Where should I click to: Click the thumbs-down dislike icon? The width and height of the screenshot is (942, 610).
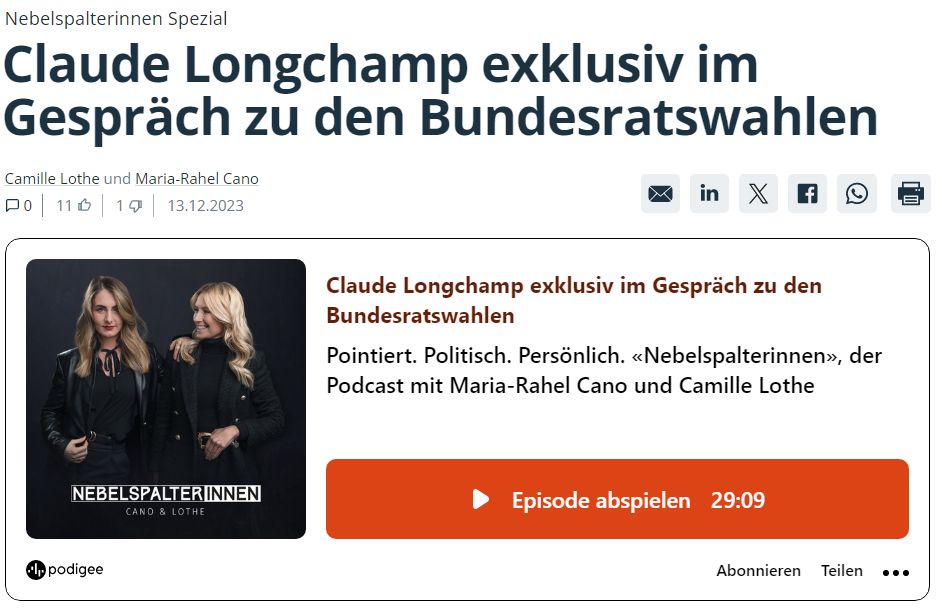point(136,206)
